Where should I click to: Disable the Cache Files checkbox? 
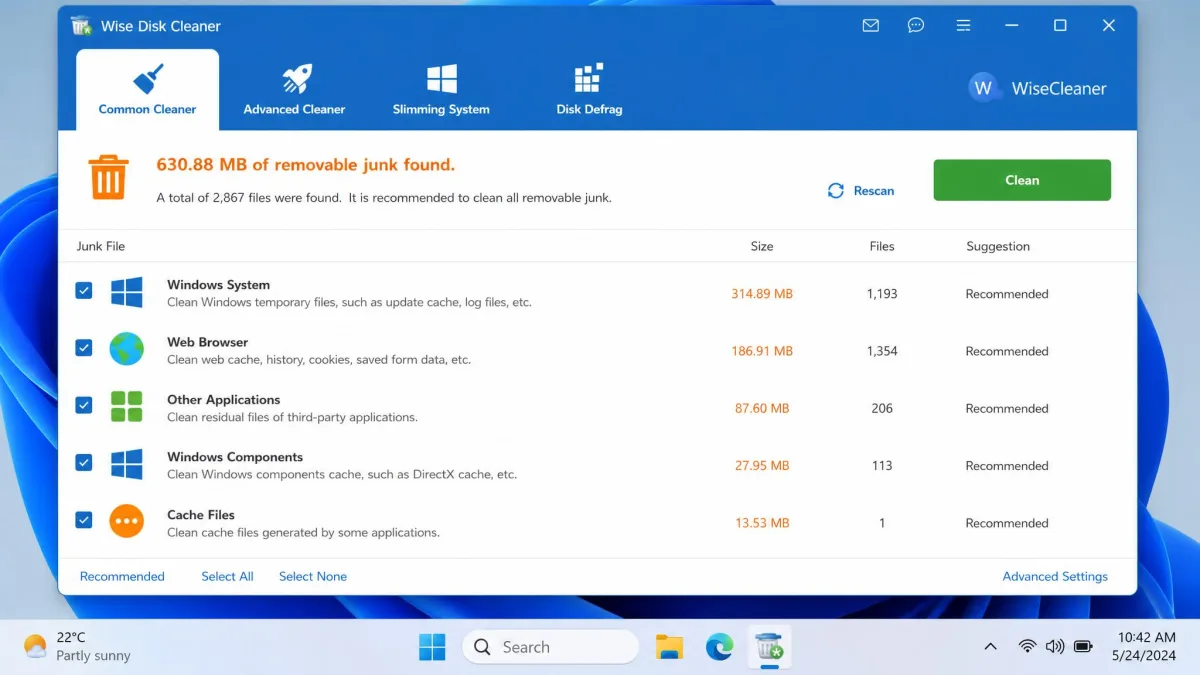tap(84, 520)
